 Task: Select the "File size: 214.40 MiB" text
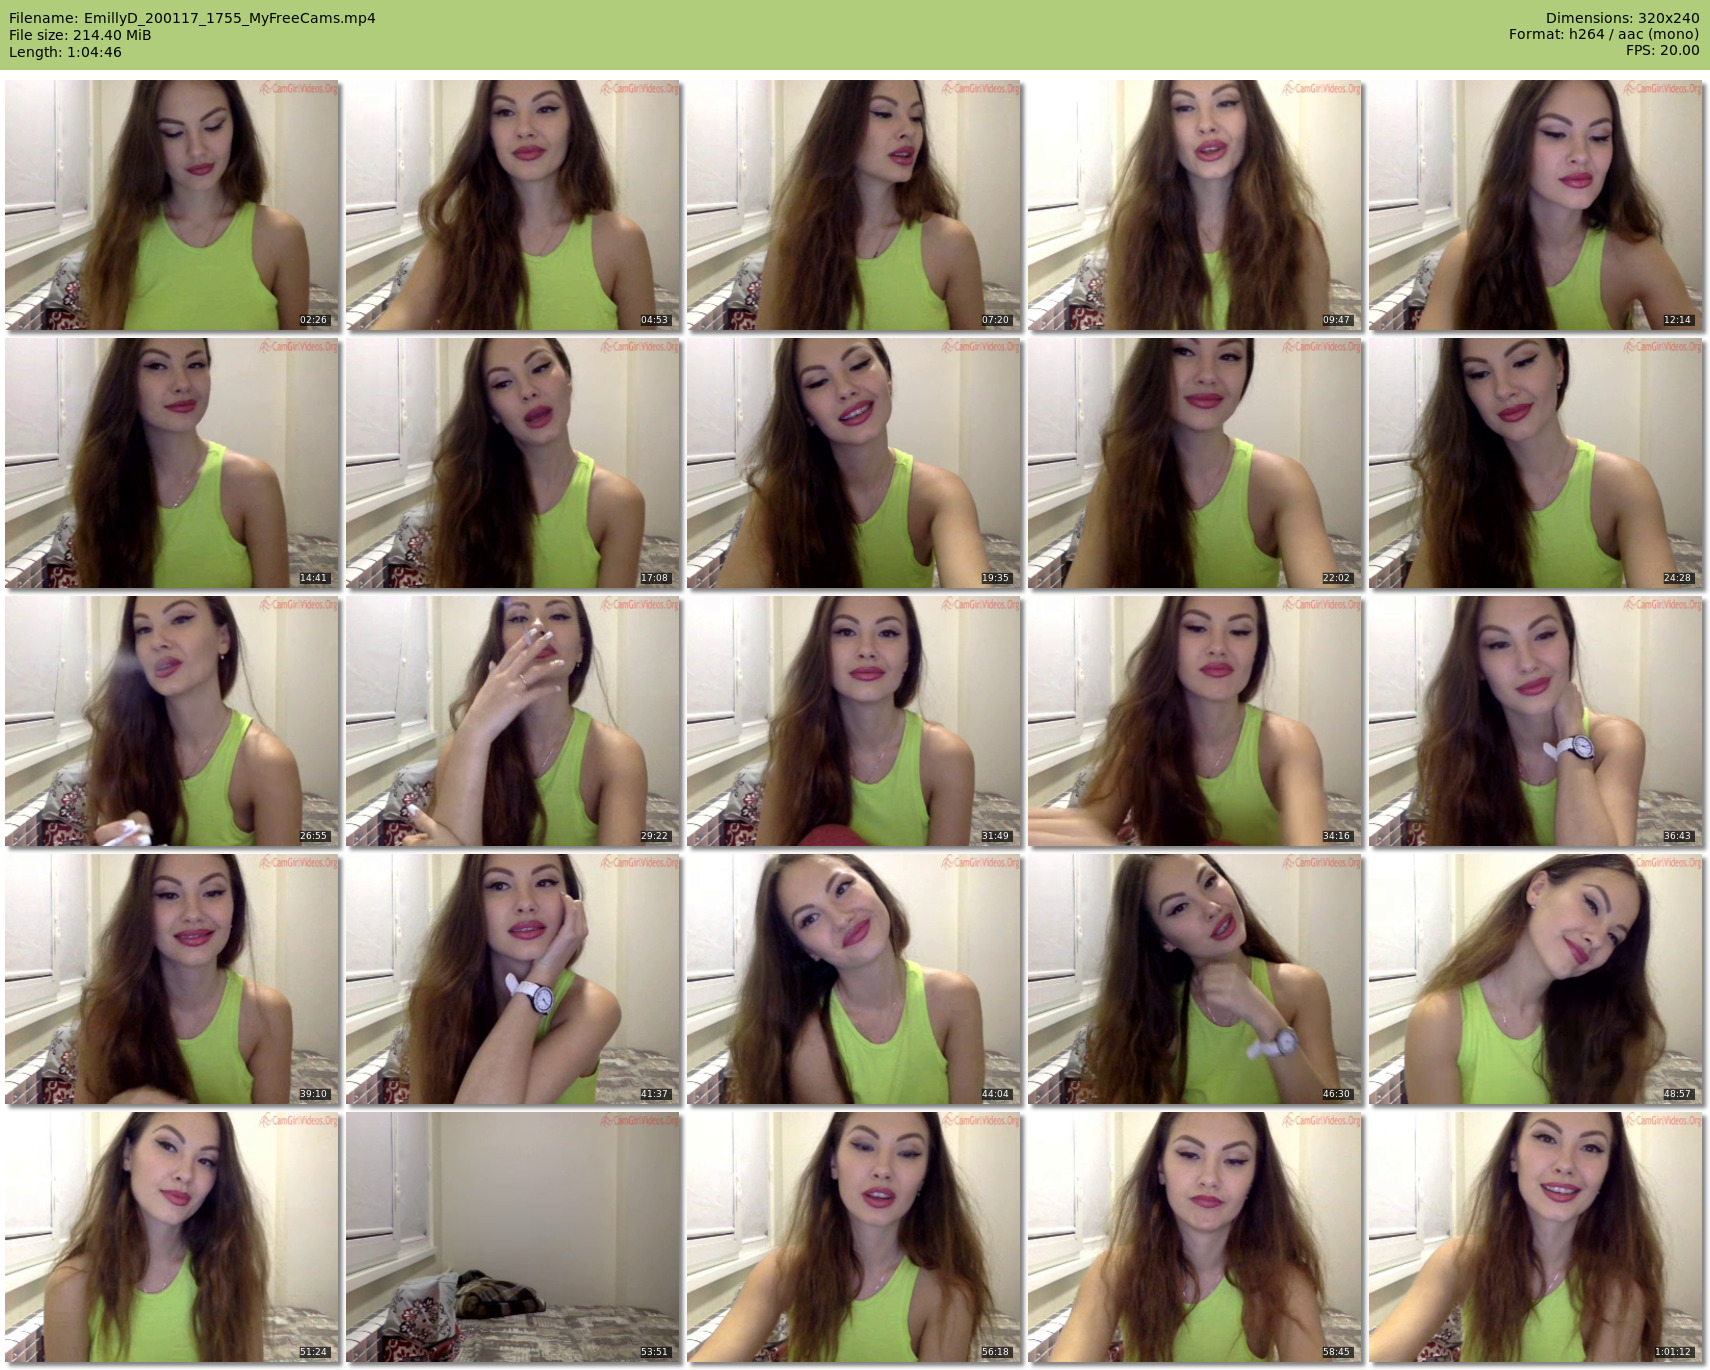80,35
